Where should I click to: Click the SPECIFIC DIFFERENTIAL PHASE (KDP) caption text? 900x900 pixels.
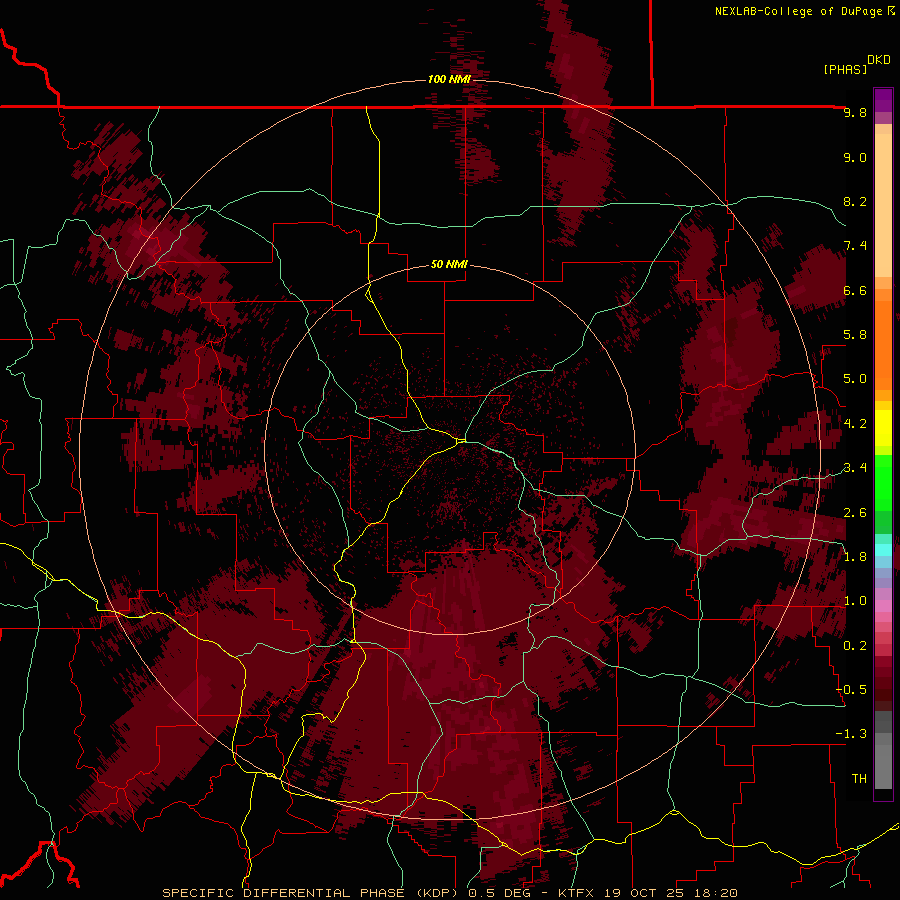coord(312,893)
